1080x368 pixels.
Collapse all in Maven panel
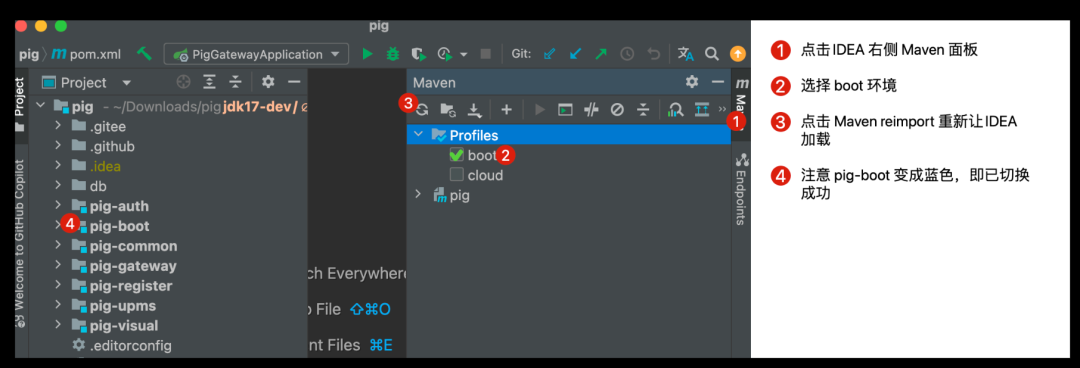[x=643, y=109]
